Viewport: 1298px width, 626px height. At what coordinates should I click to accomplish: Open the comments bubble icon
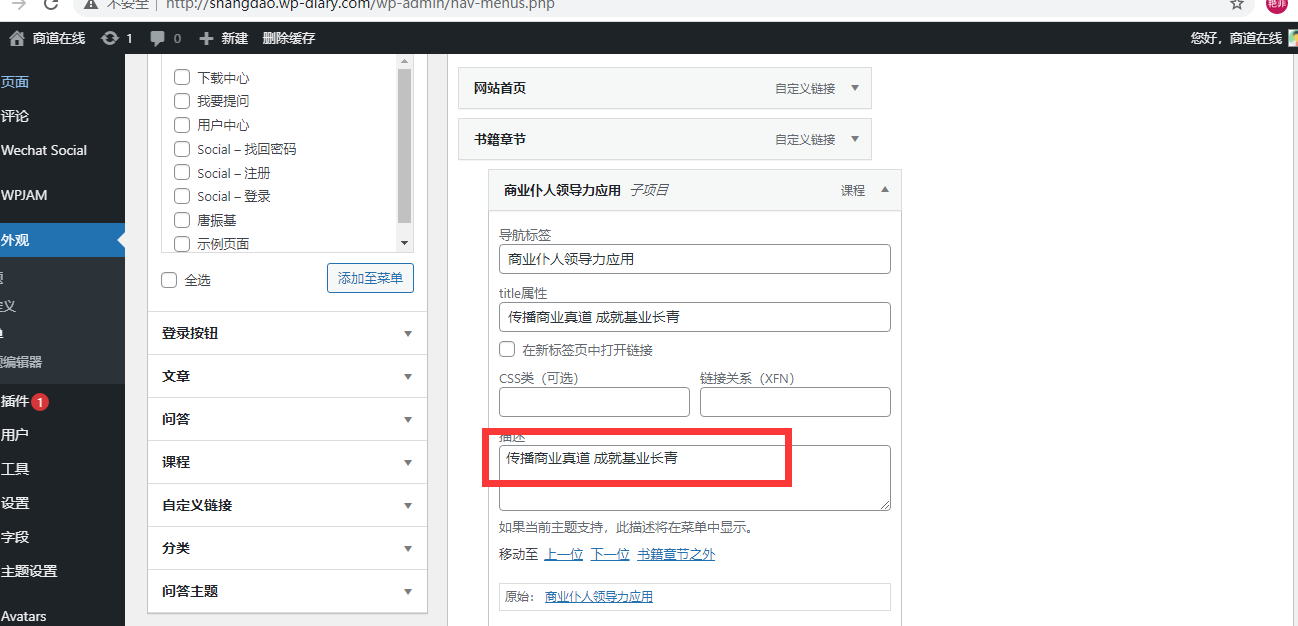[158, 38]
